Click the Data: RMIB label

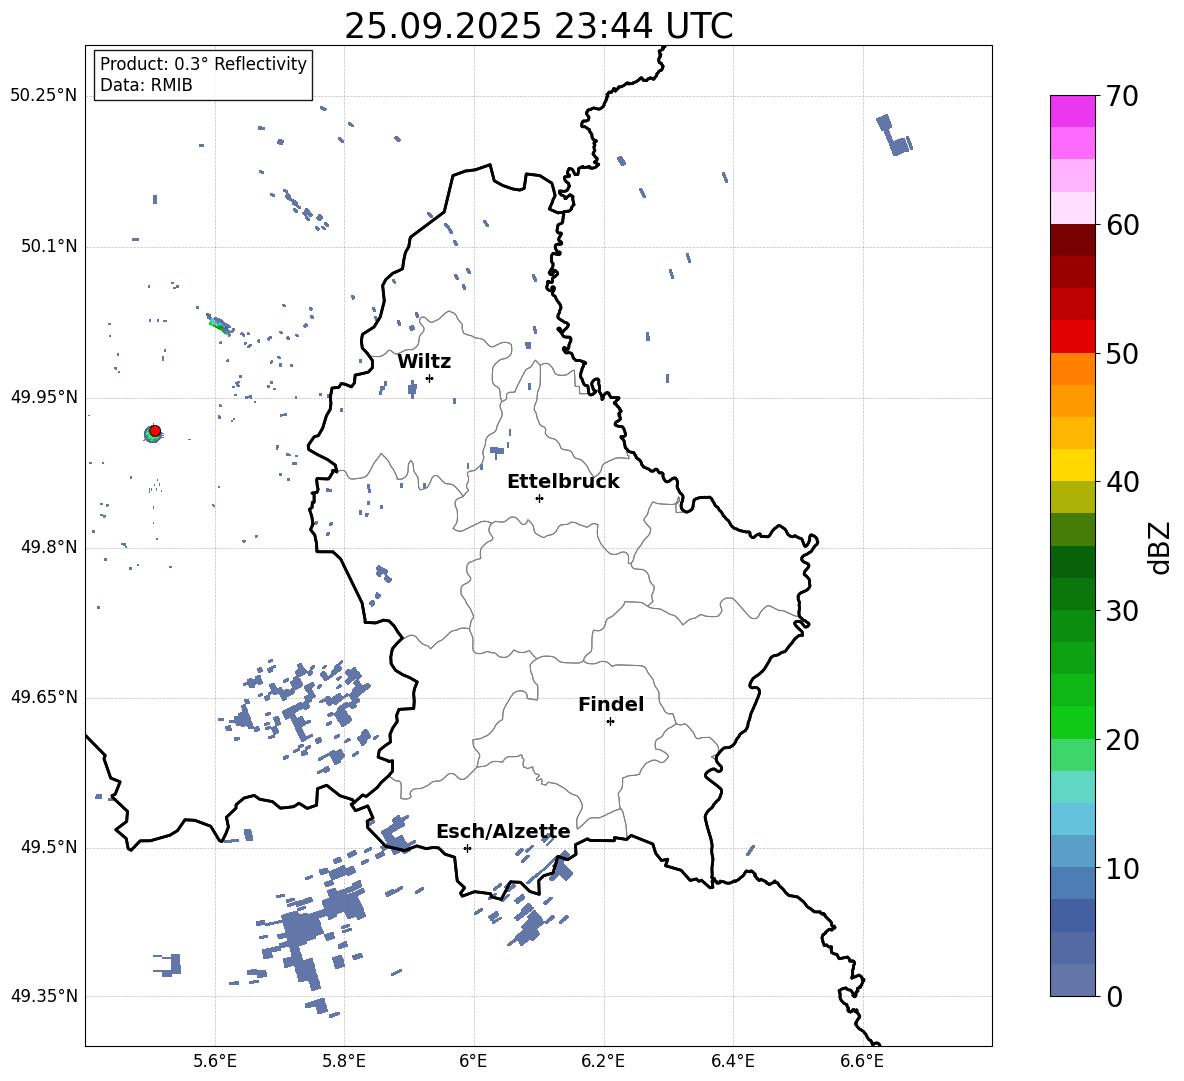click(146, 85)
